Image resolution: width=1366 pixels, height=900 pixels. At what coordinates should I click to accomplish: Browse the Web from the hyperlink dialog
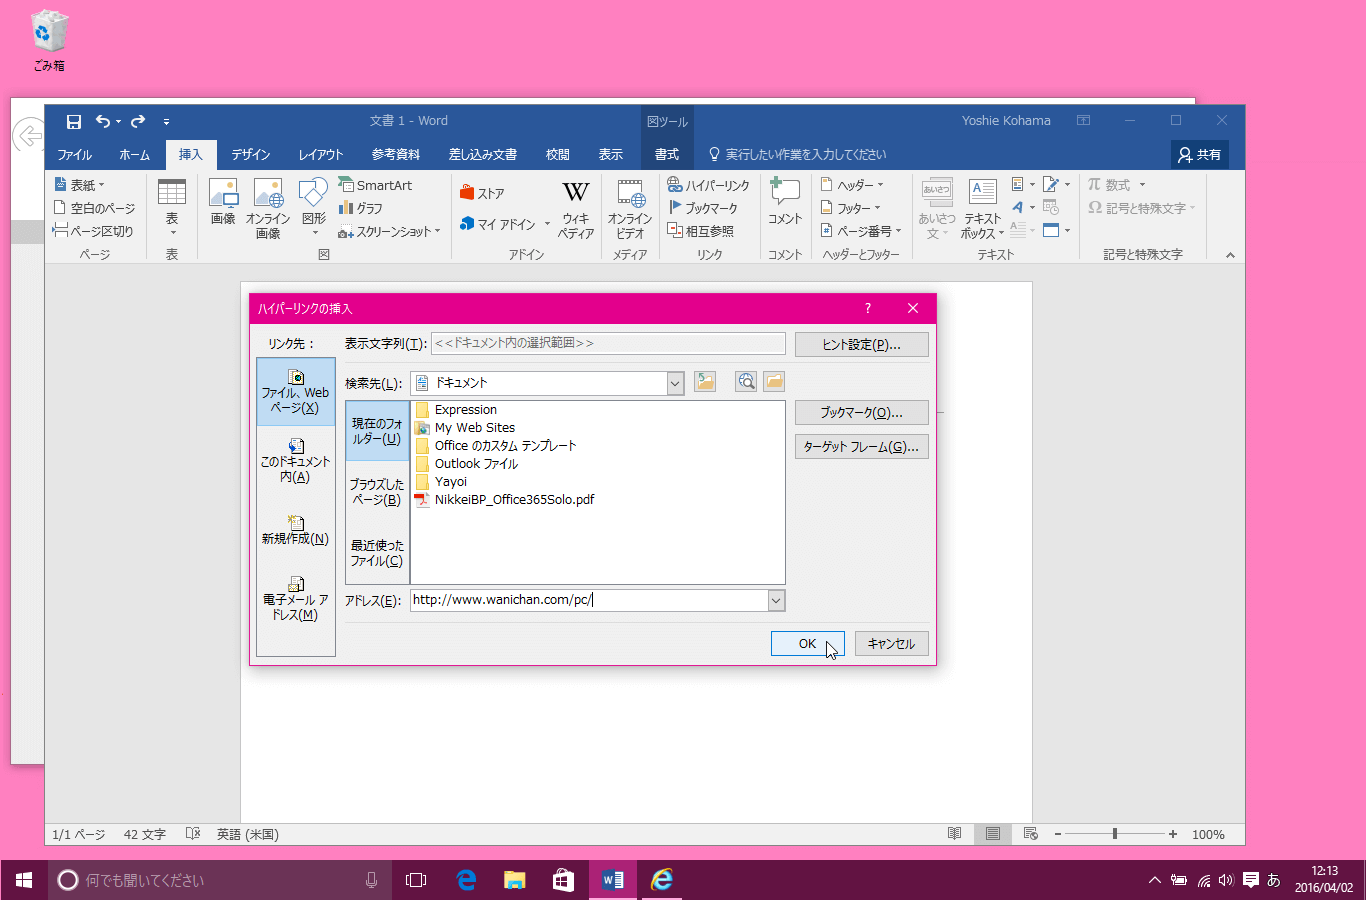point(746,382)
